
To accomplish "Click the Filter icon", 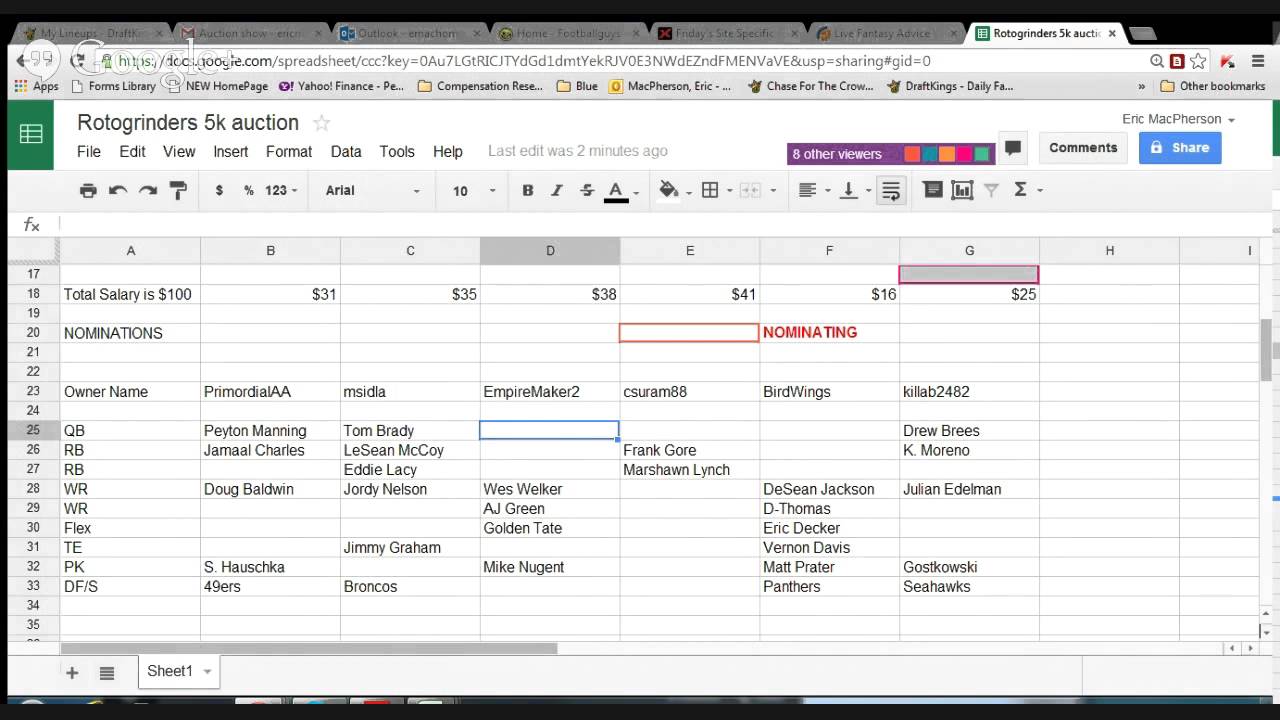I will click(x=991, y=190).
